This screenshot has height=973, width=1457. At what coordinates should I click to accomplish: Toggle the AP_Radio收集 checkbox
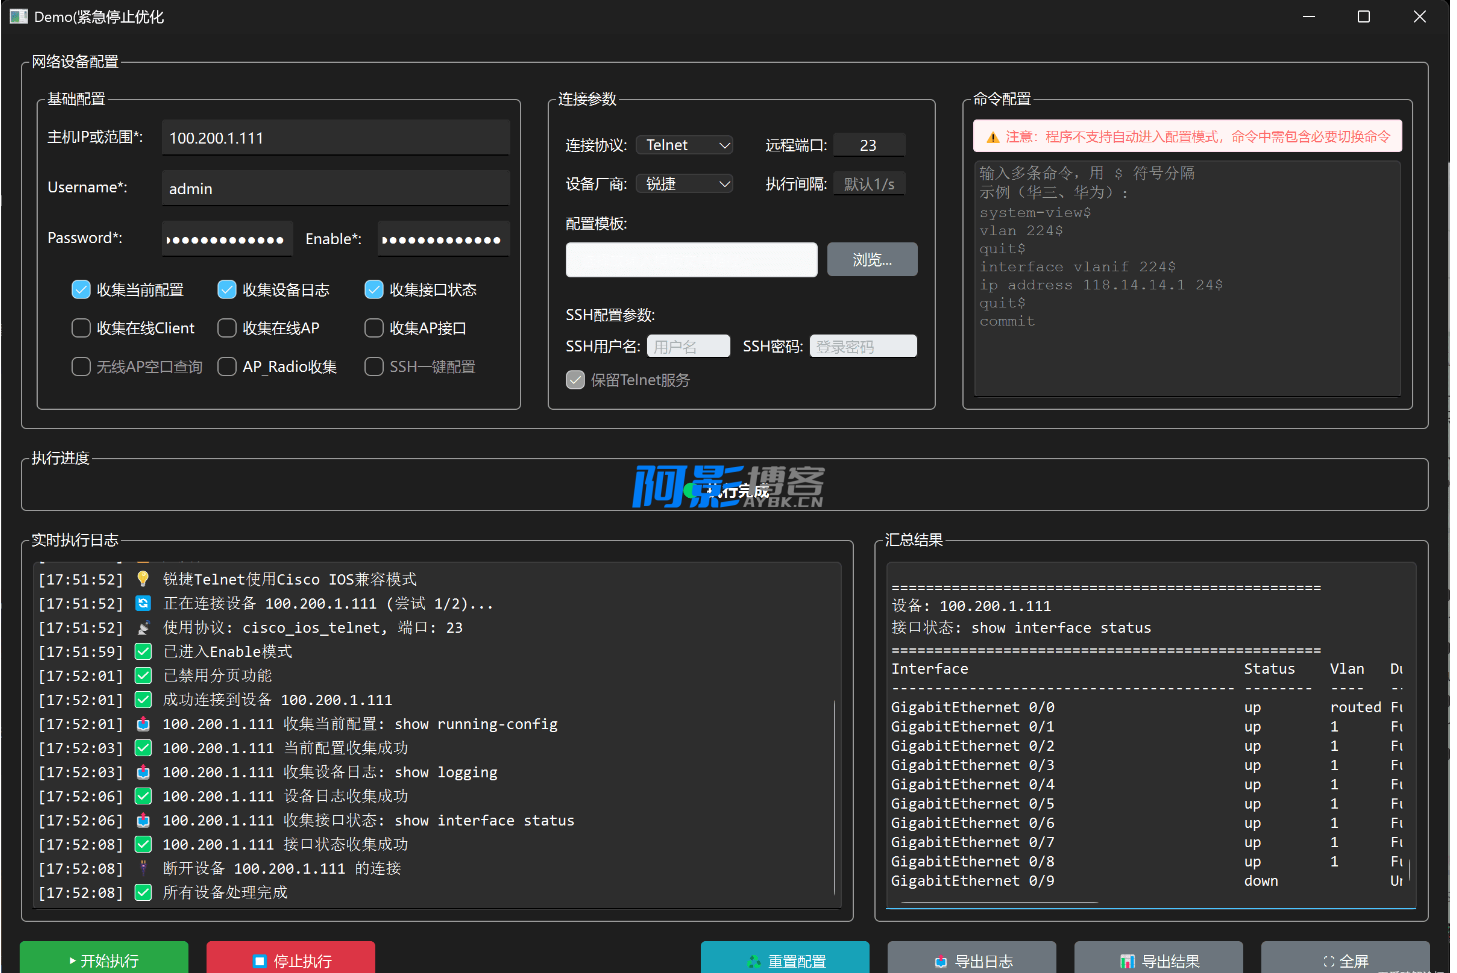tap(228, 367)
